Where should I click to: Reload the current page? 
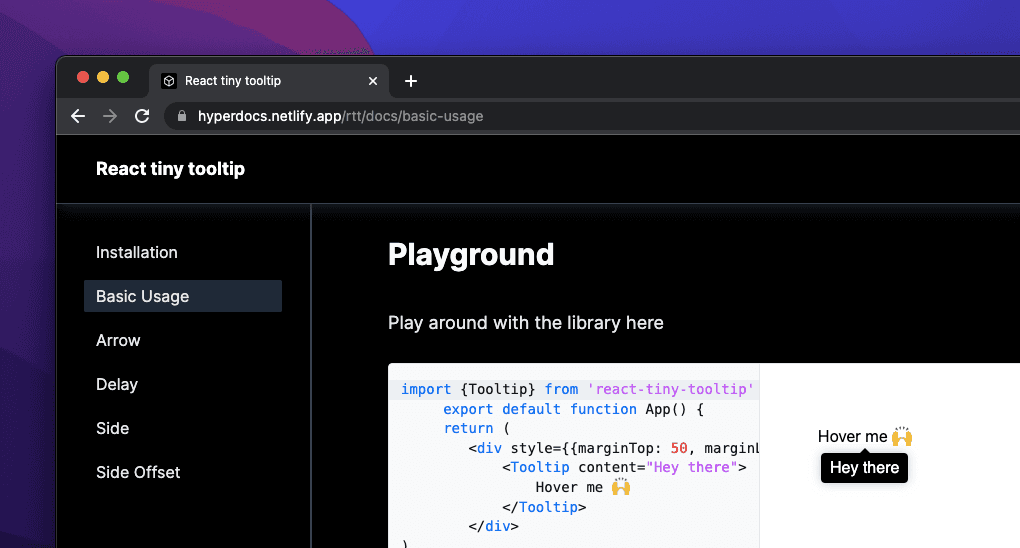coord(142,116)
